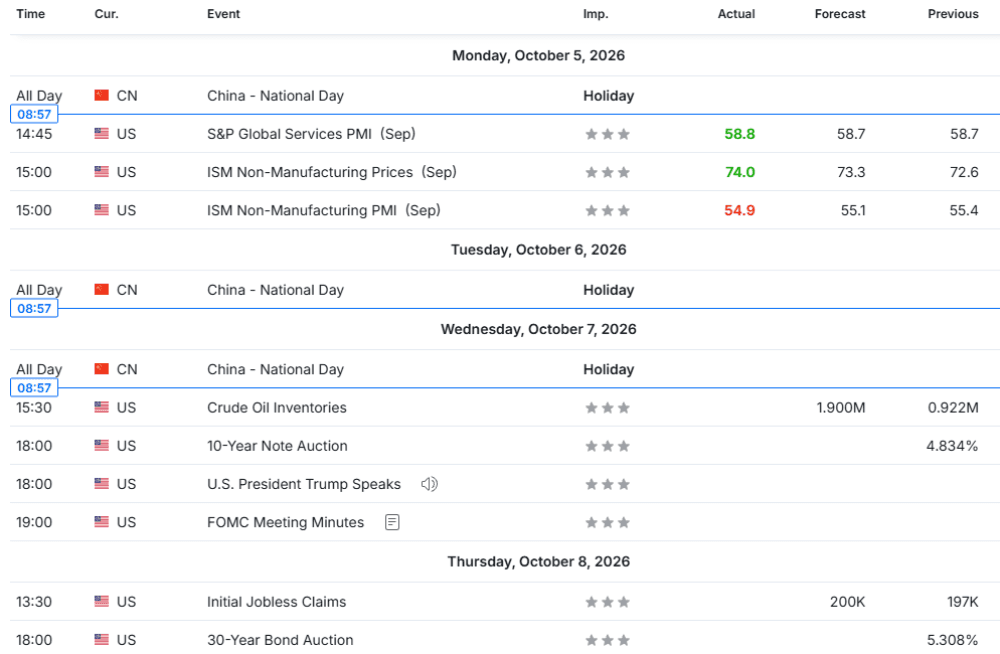
Task: Click importance stars for Crude Oil Inventories
Action: pos(608,408)
